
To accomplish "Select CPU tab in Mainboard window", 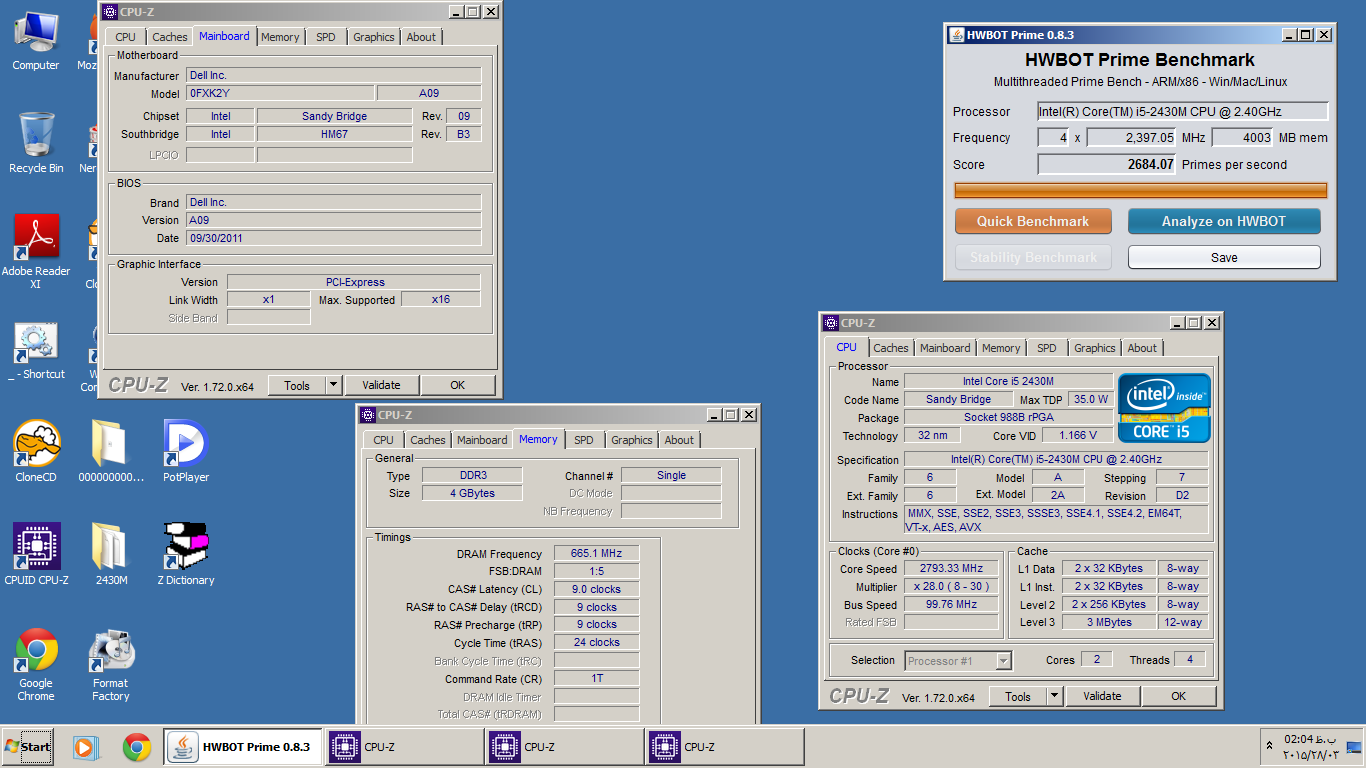I will [x=125, y=37].
